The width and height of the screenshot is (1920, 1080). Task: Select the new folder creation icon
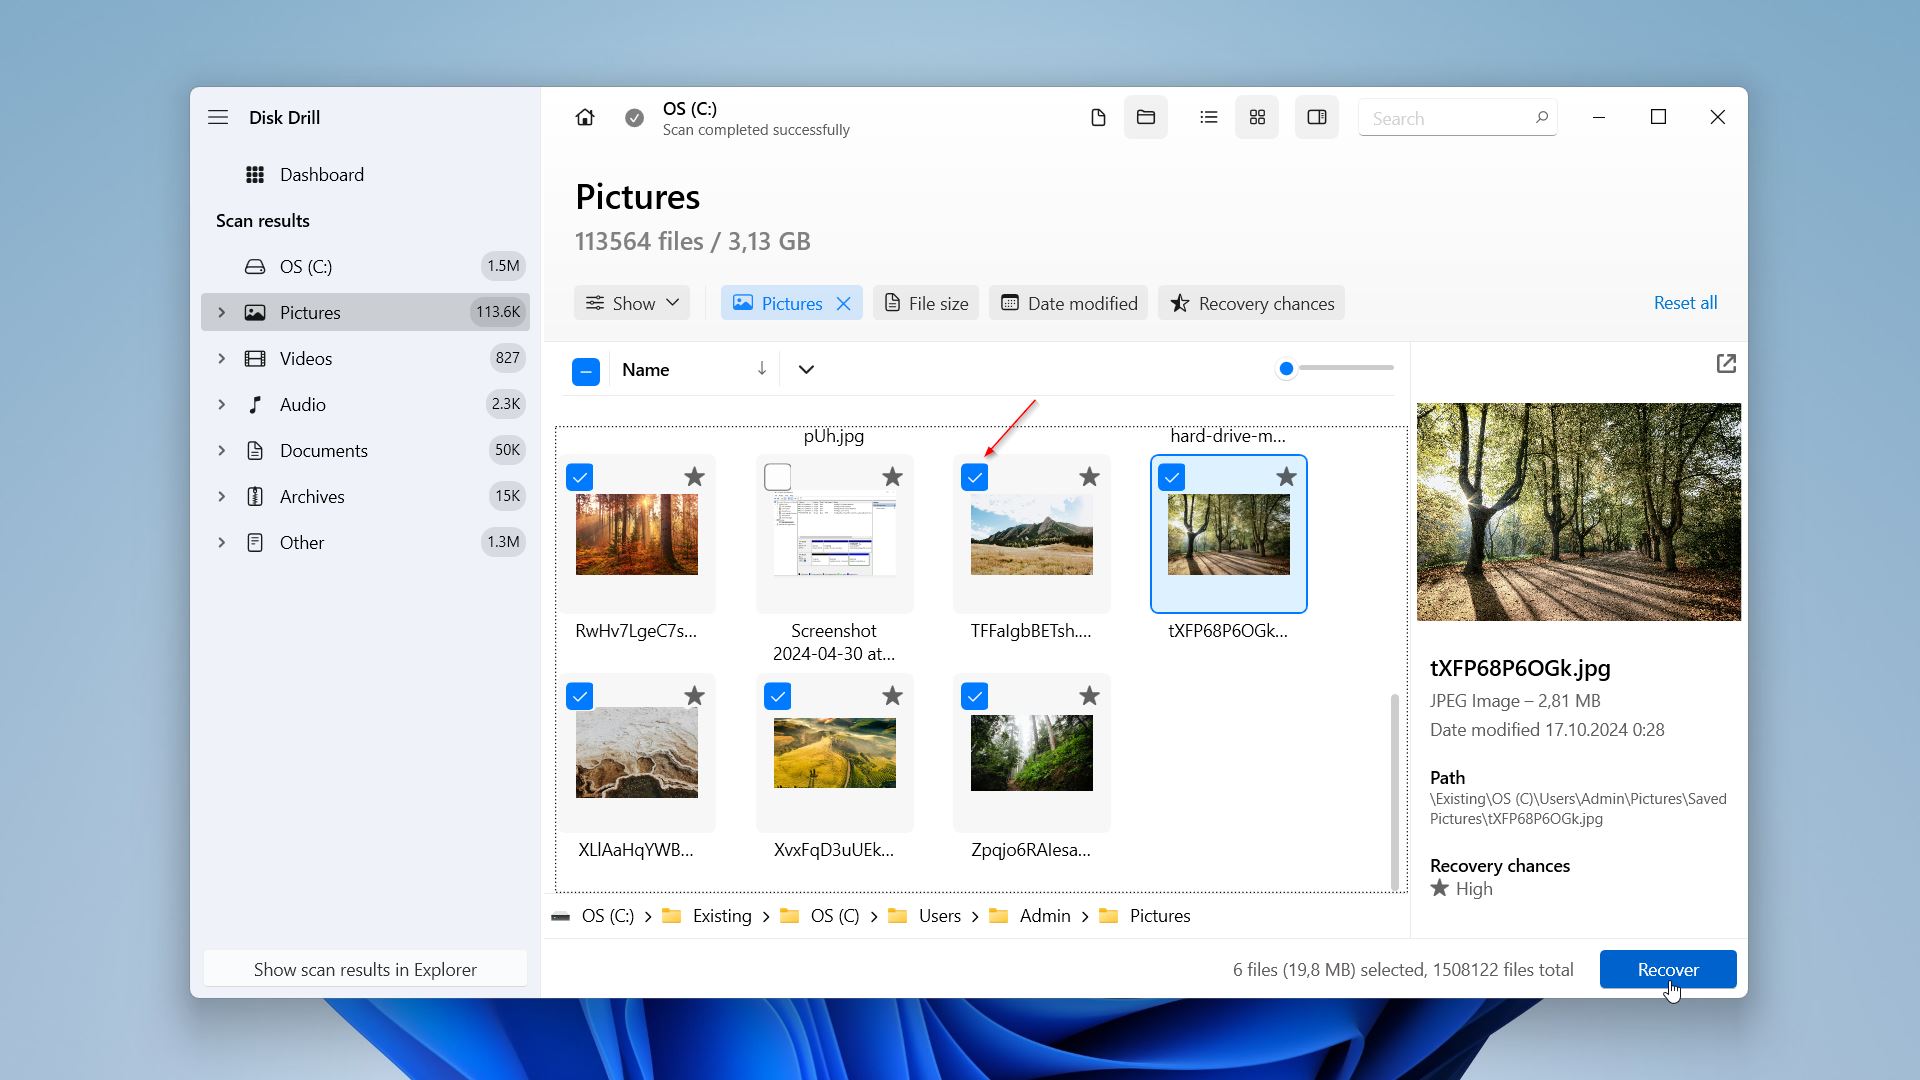point(1145,117)
